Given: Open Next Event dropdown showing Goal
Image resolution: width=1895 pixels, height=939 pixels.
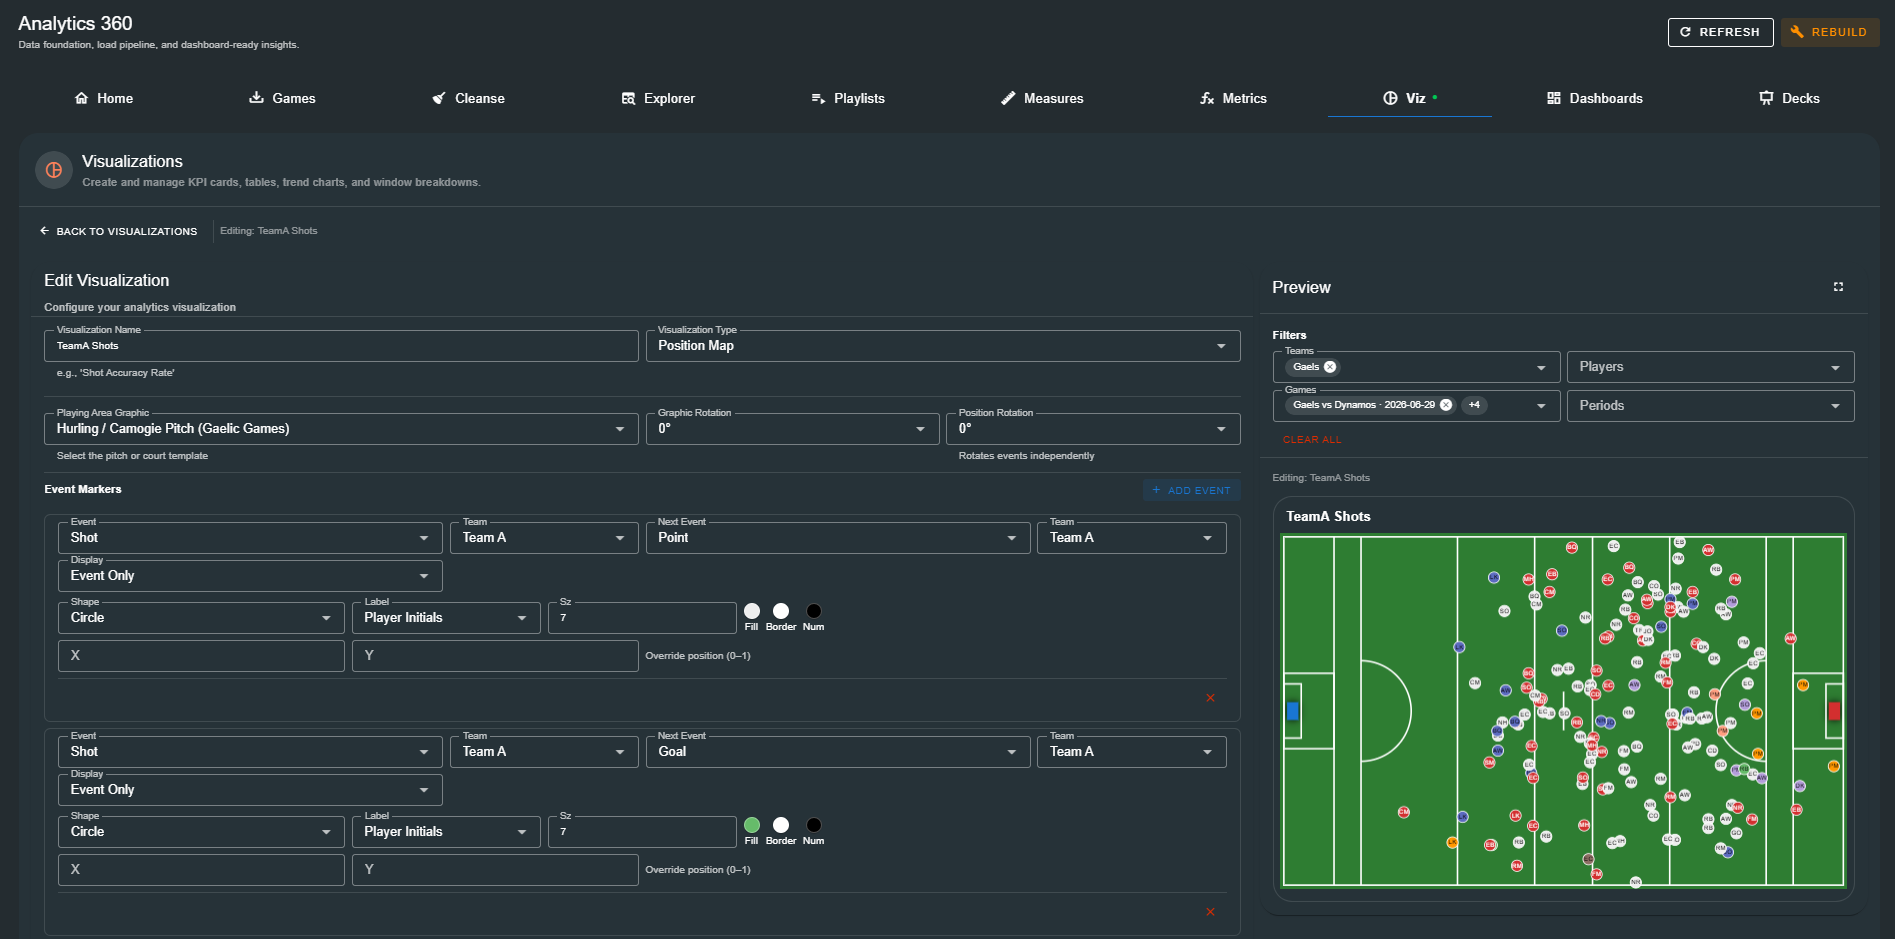Looking at the screenshot, I should click(x=838, y=752).
